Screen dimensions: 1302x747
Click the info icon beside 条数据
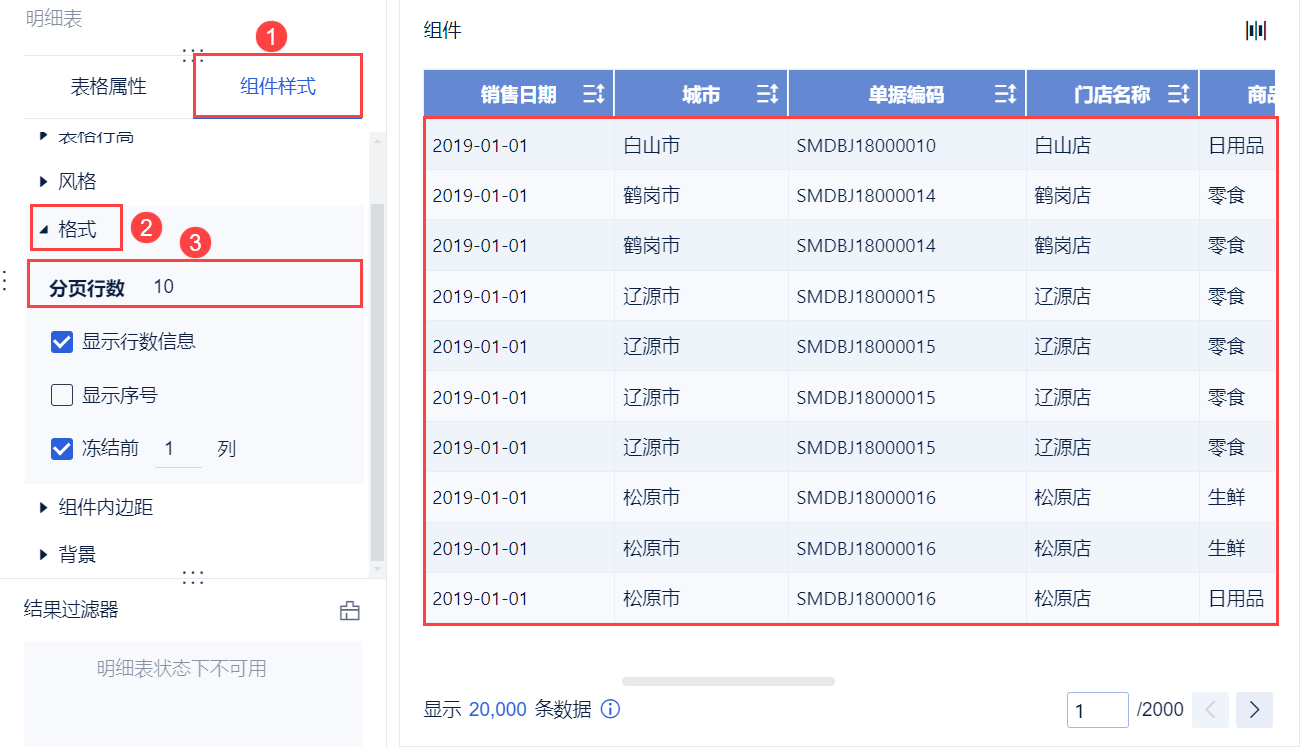point(610,709)
